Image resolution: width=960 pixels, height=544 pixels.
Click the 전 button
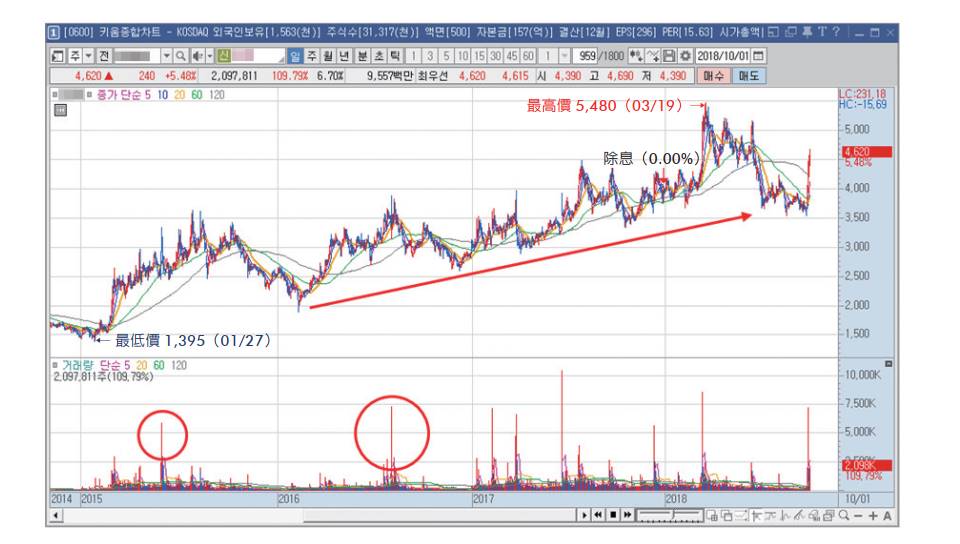point(104,56)
